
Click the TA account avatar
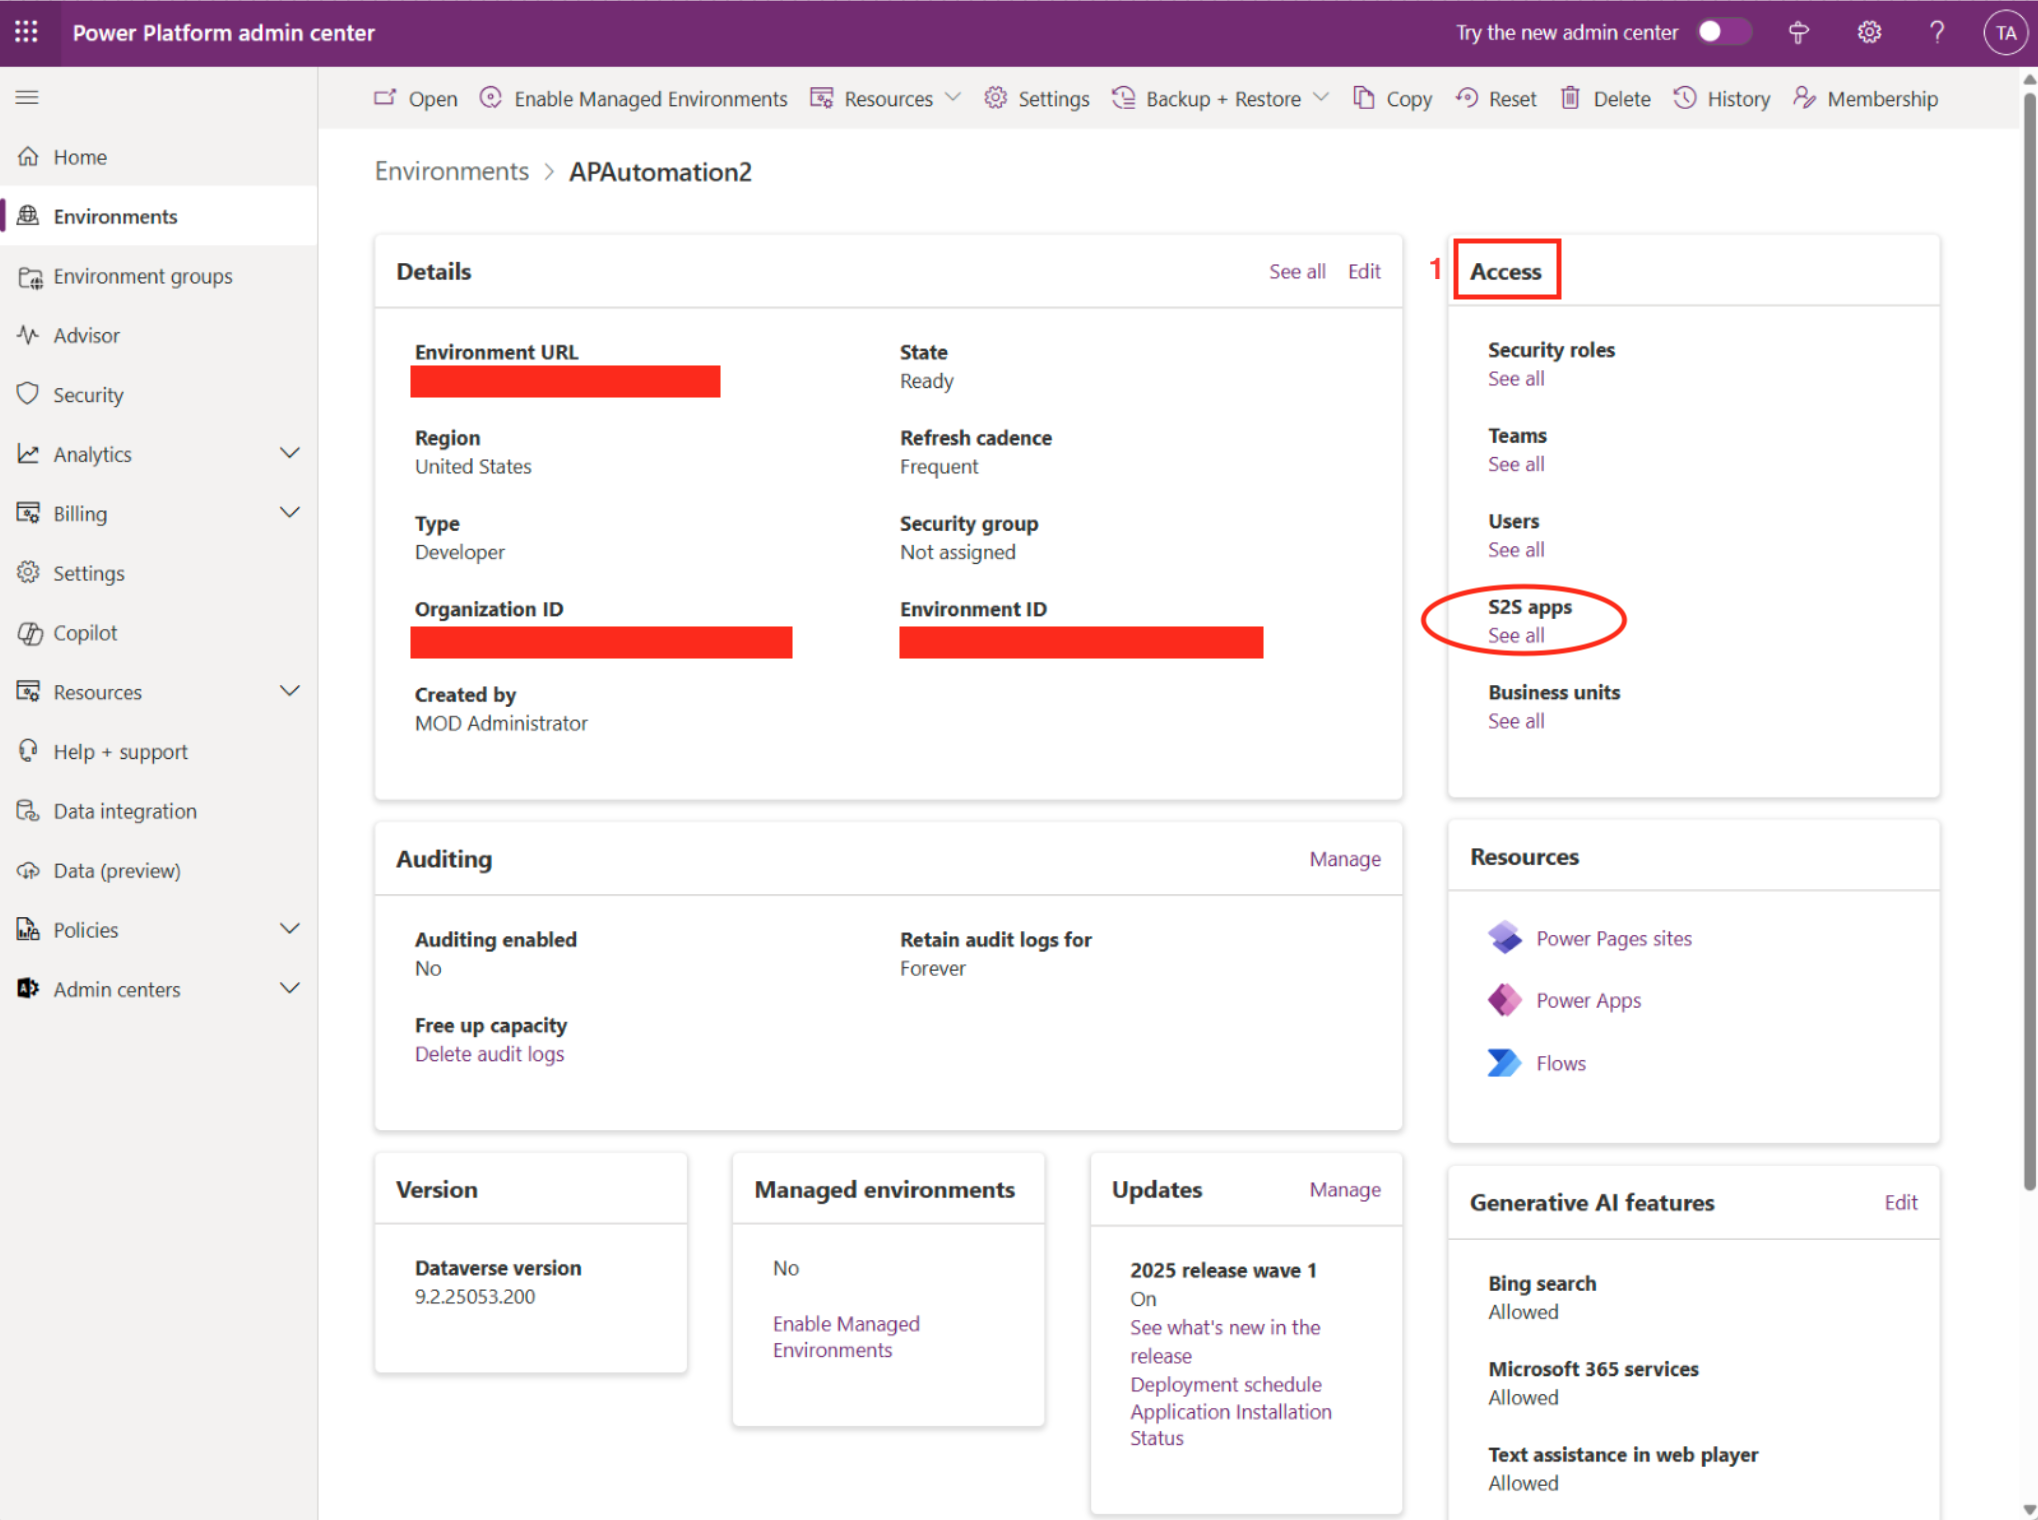[2004, 32]
